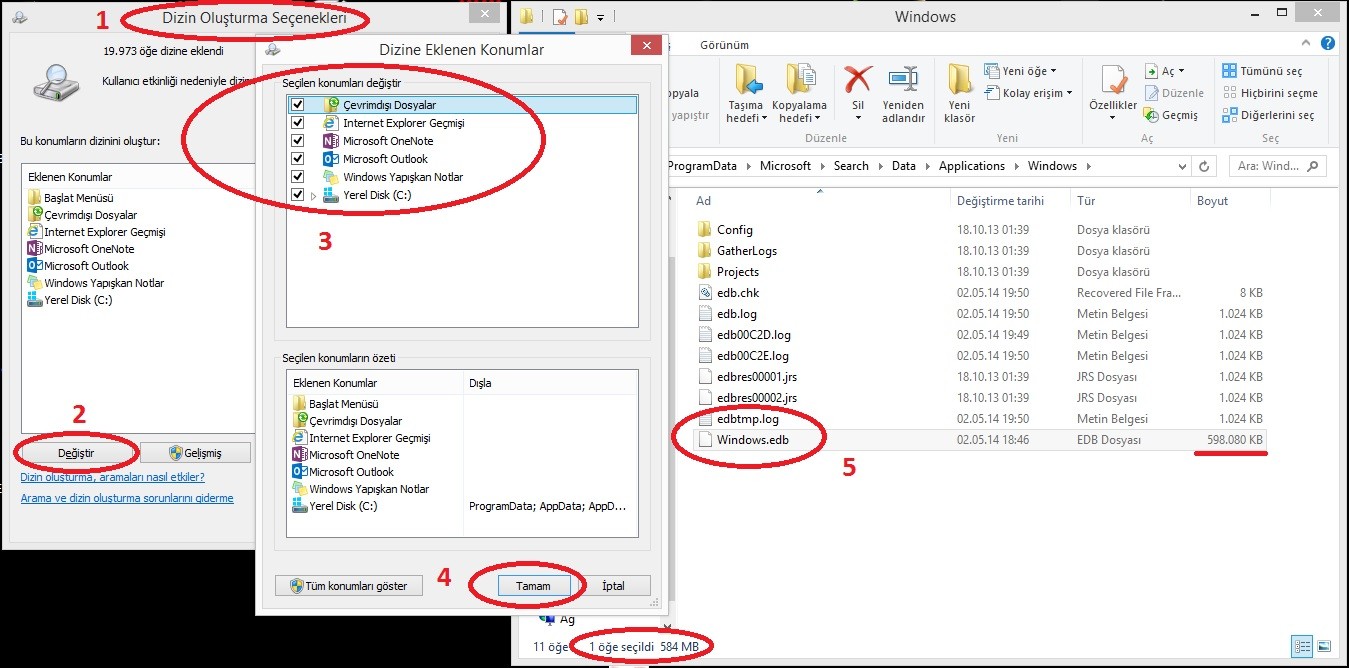Expand Yerel Disk (C:) tree arrow
1349x668 pixels.
click(x=313, y=196)
